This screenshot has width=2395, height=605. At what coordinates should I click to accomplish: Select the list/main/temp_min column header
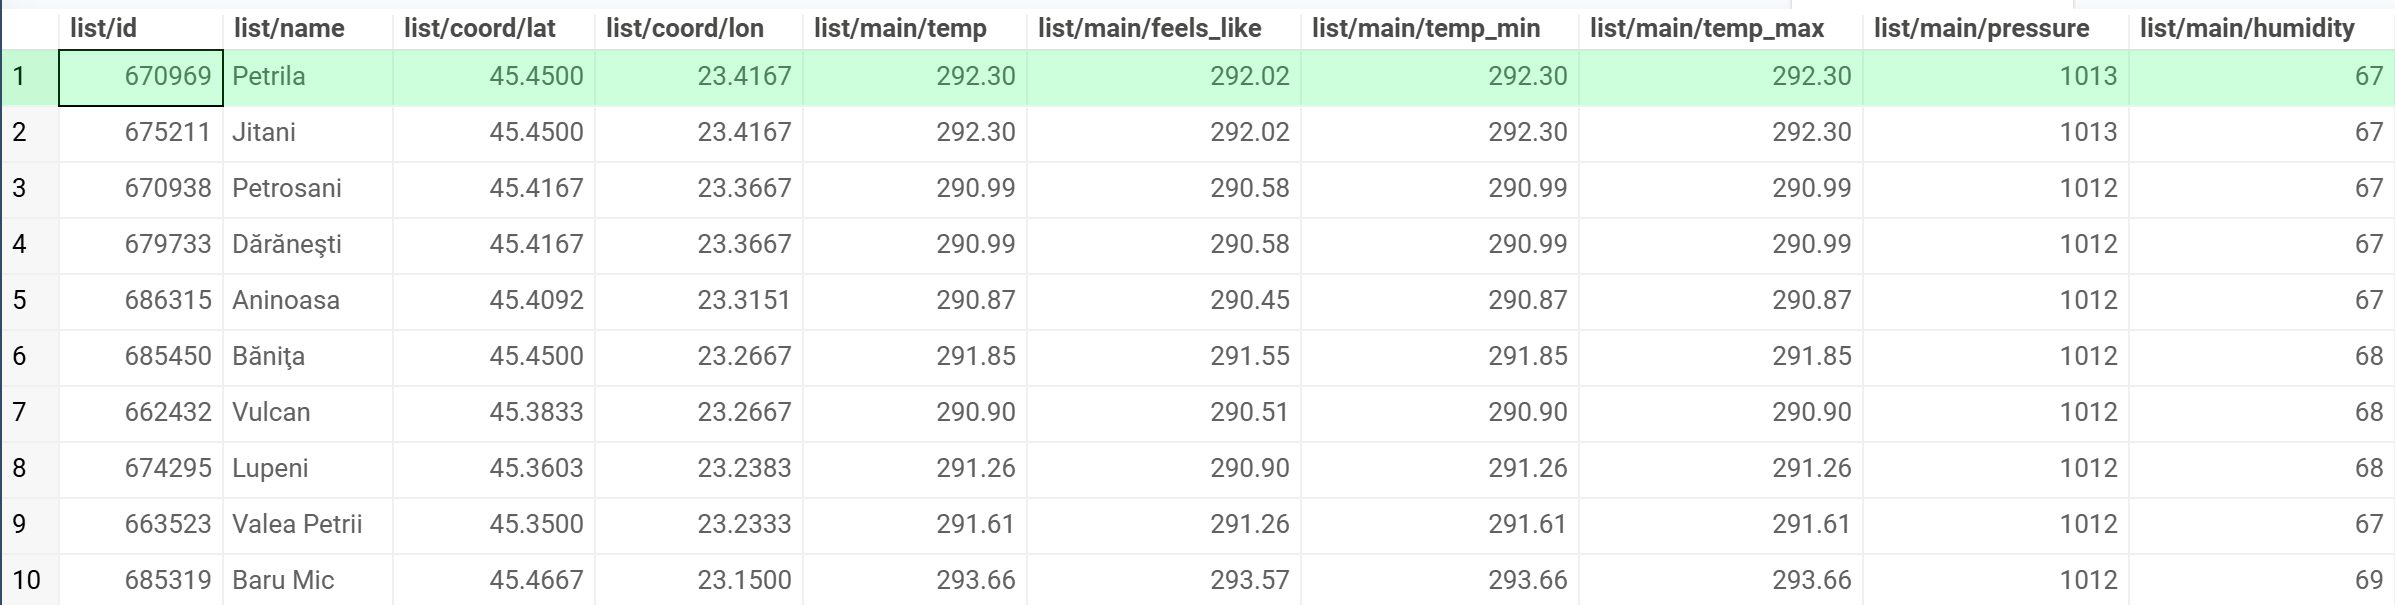pyautogui.click(x=1425, y=28)
